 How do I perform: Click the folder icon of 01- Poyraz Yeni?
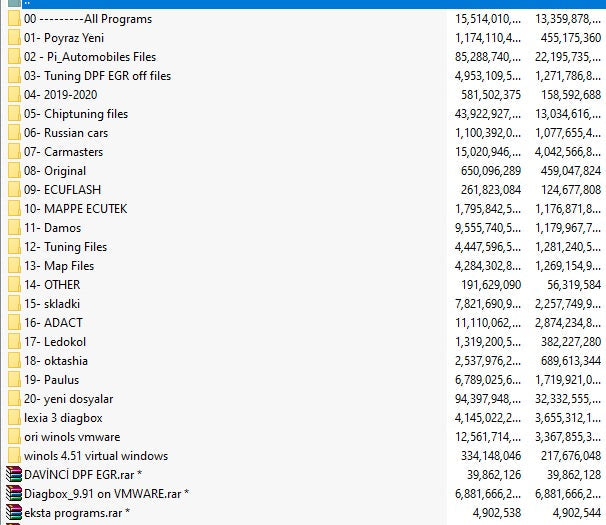point(13,38)
